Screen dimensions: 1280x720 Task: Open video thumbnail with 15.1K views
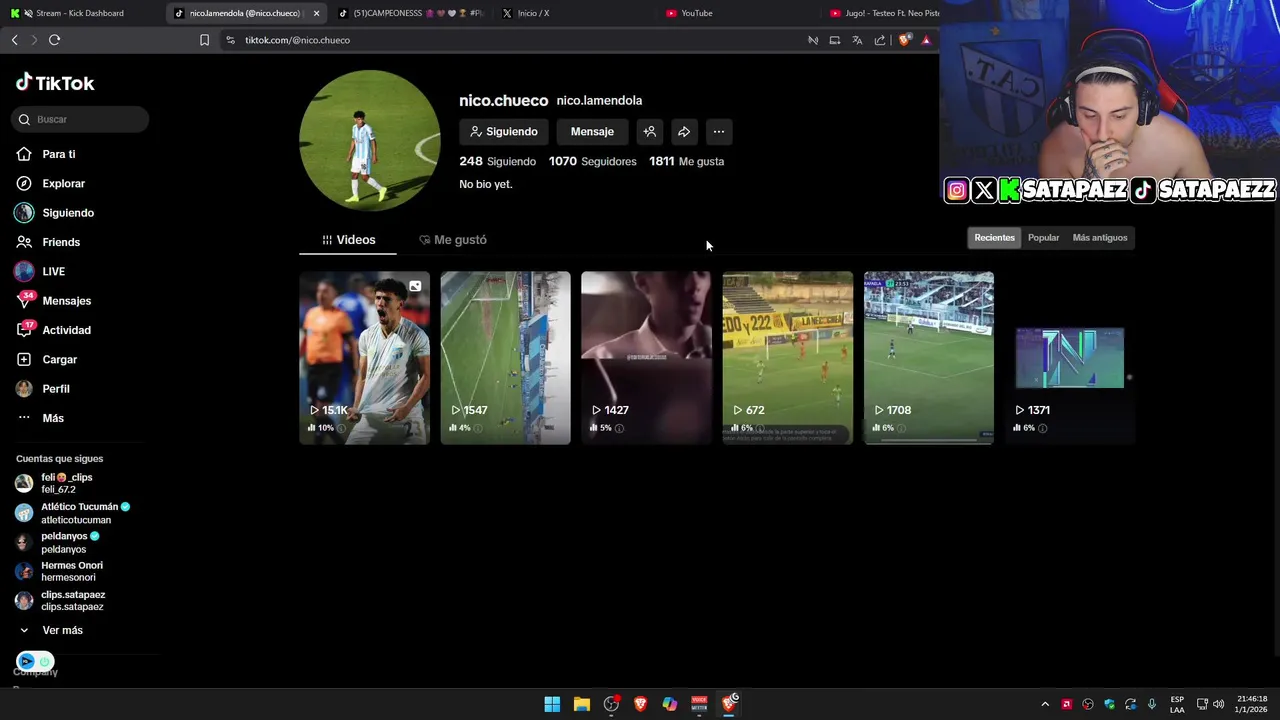364,357
